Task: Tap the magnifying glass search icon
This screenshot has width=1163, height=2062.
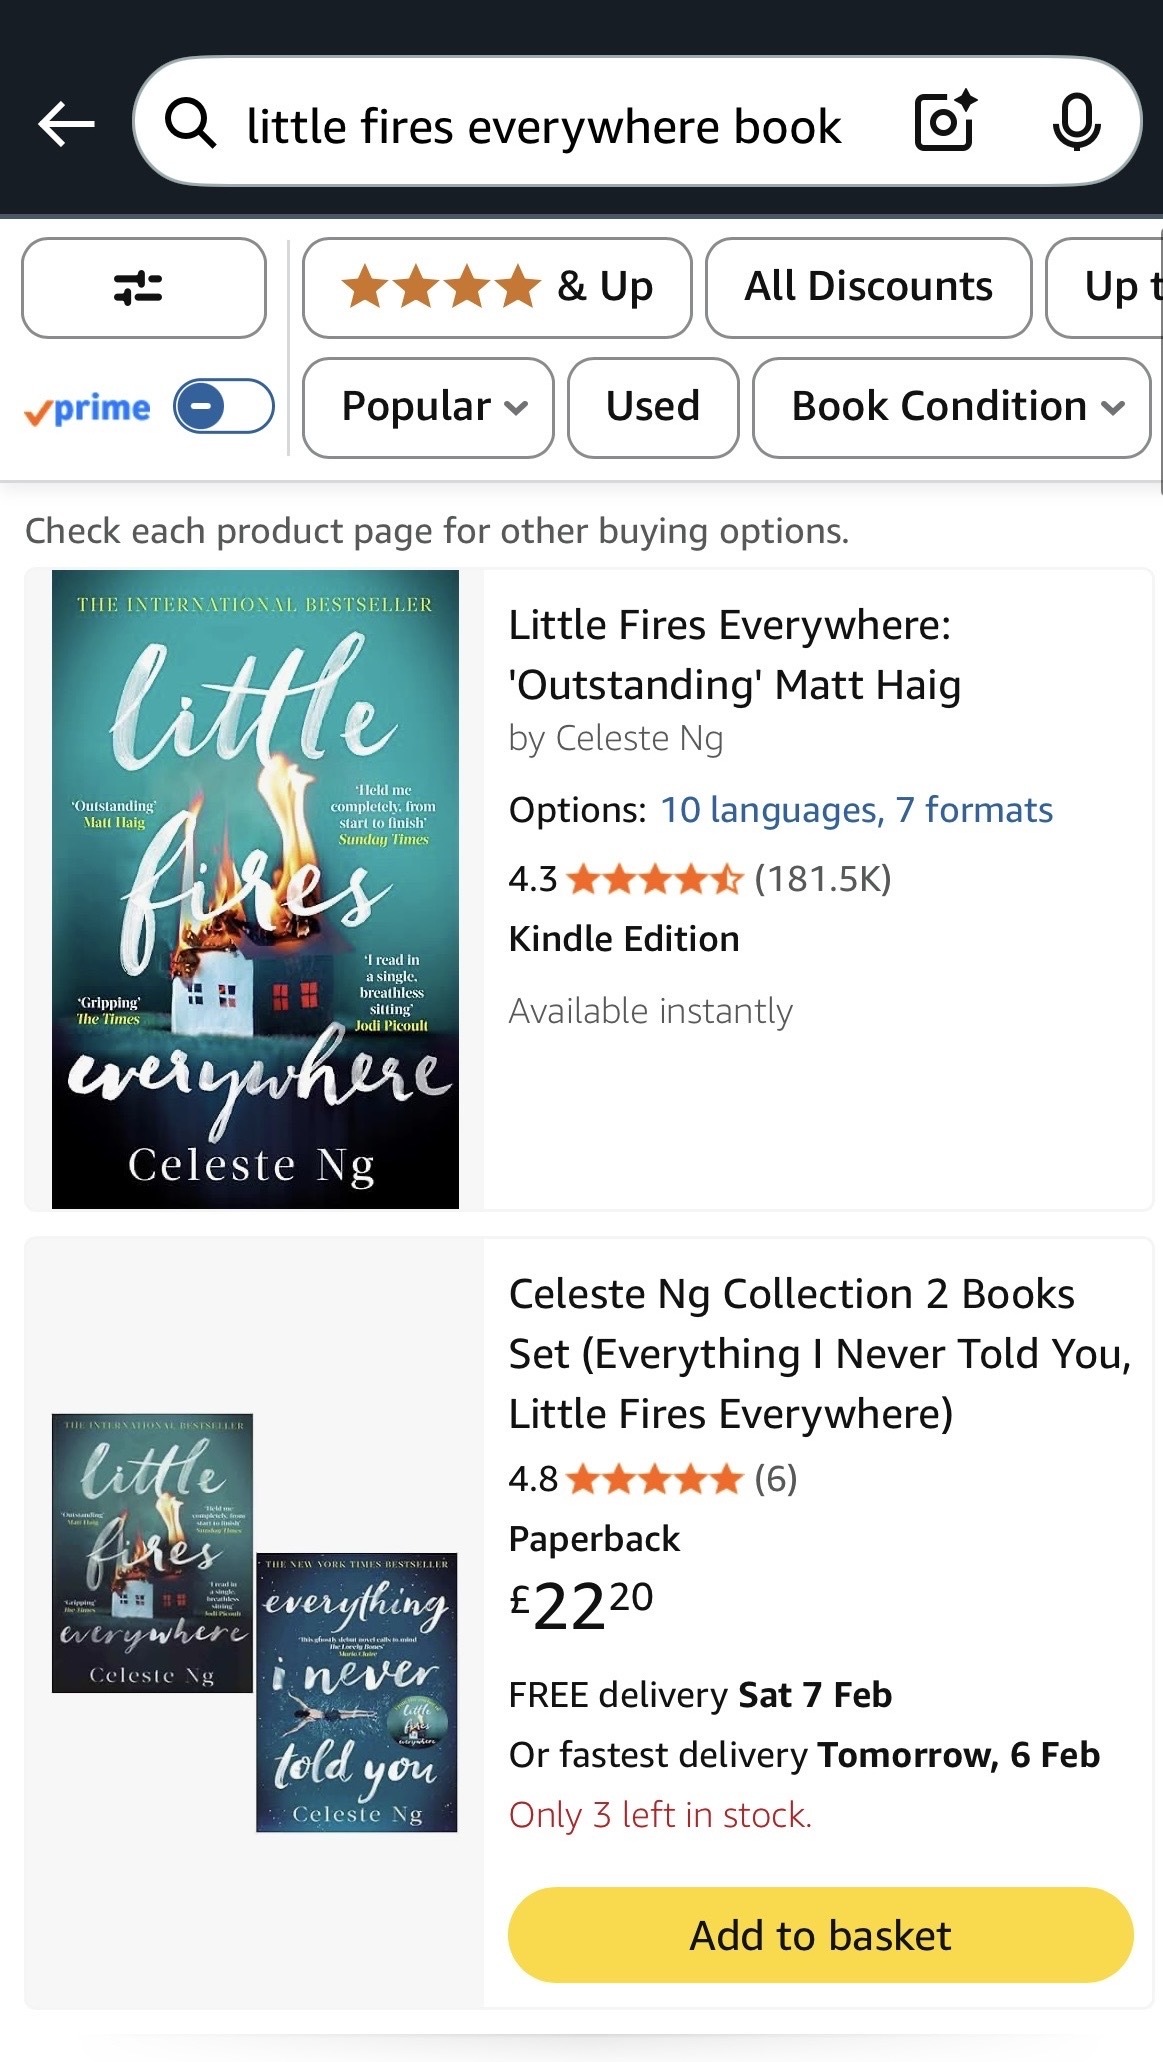Action: (x=193, y=124)
